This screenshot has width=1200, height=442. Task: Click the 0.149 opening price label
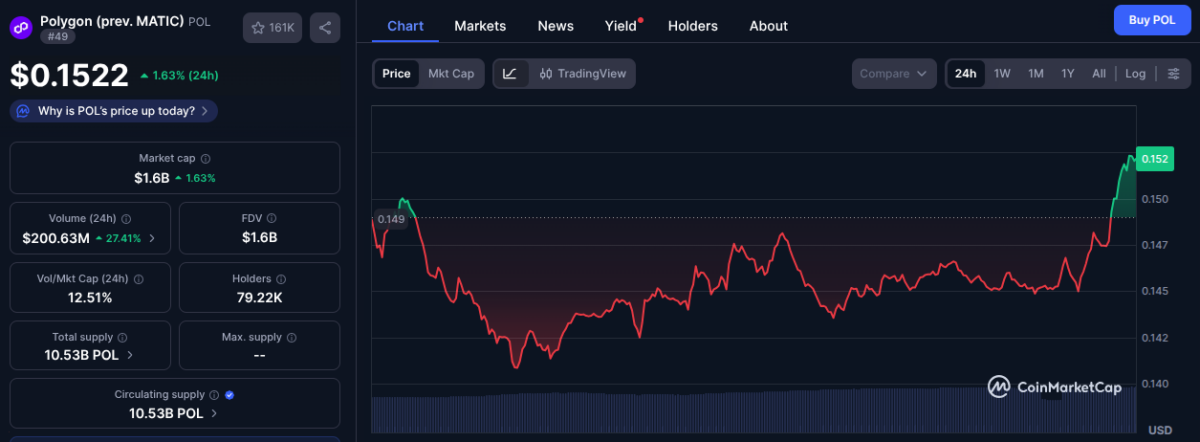pyautogui.click(x=391, y=219)
